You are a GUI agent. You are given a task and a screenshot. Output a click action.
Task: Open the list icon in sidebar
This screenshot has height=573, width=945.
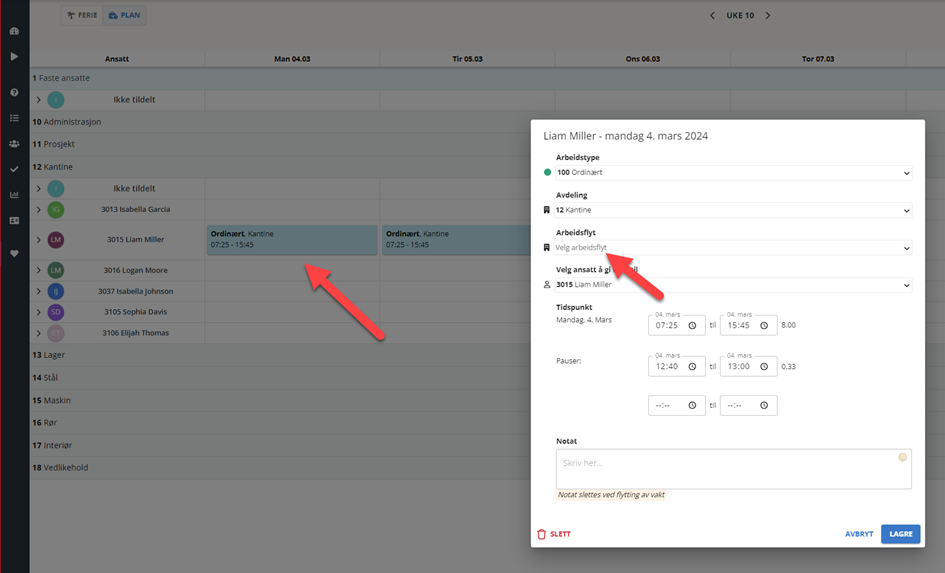(14, 118)
